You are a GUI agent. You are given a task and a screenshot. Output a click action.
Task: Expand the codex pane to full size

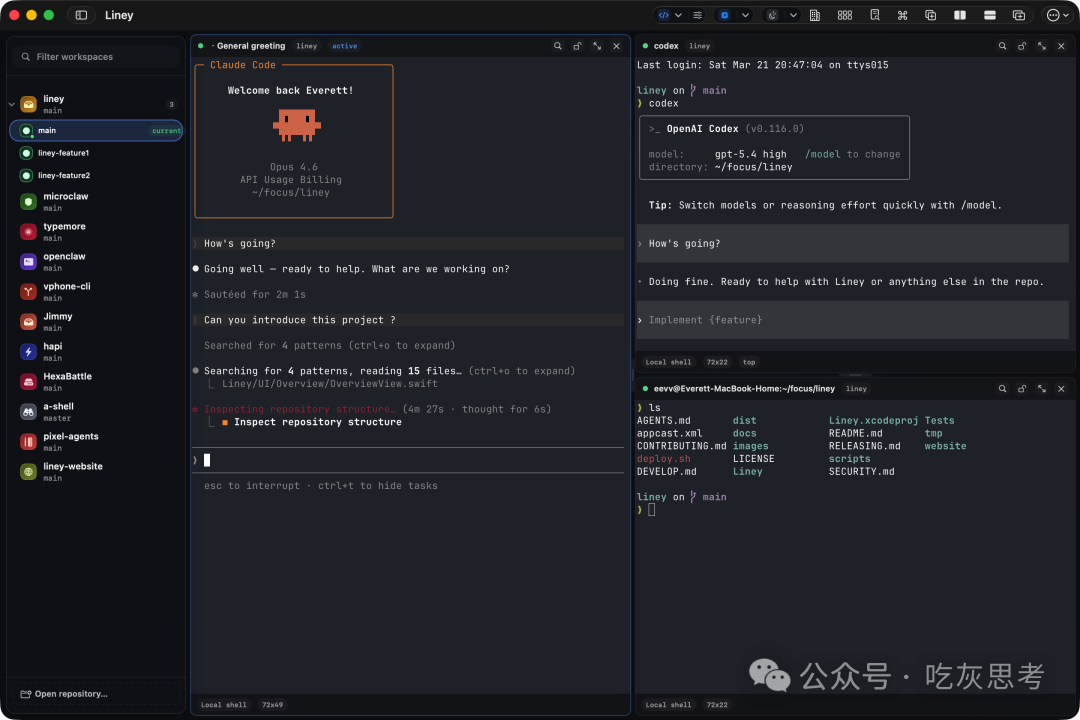(1042, 46)
